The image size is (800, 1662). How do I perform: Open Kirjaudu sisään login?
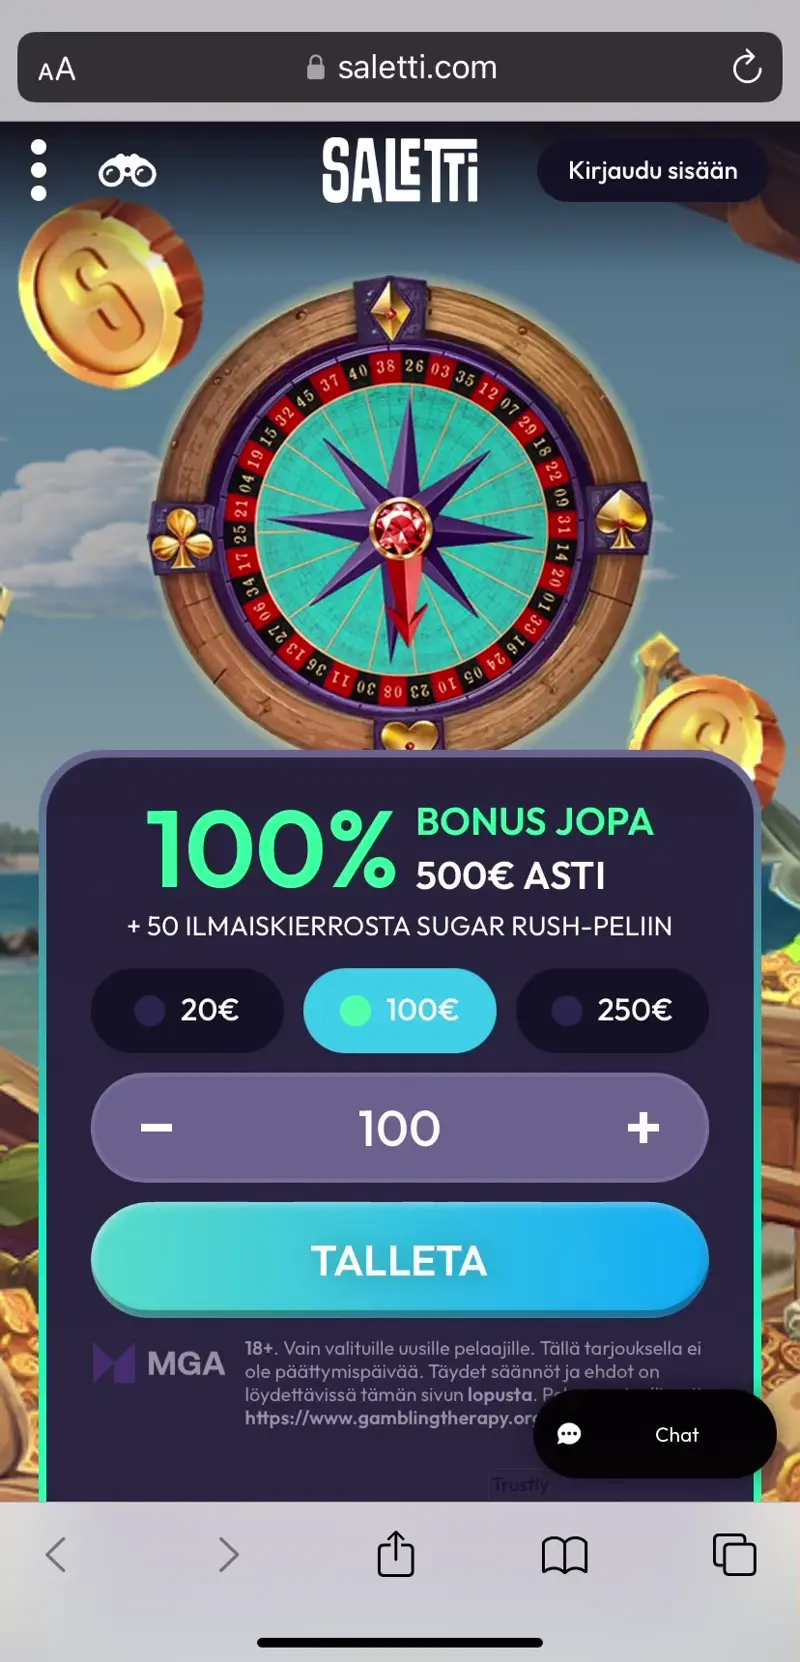click(x=653, y=171)
